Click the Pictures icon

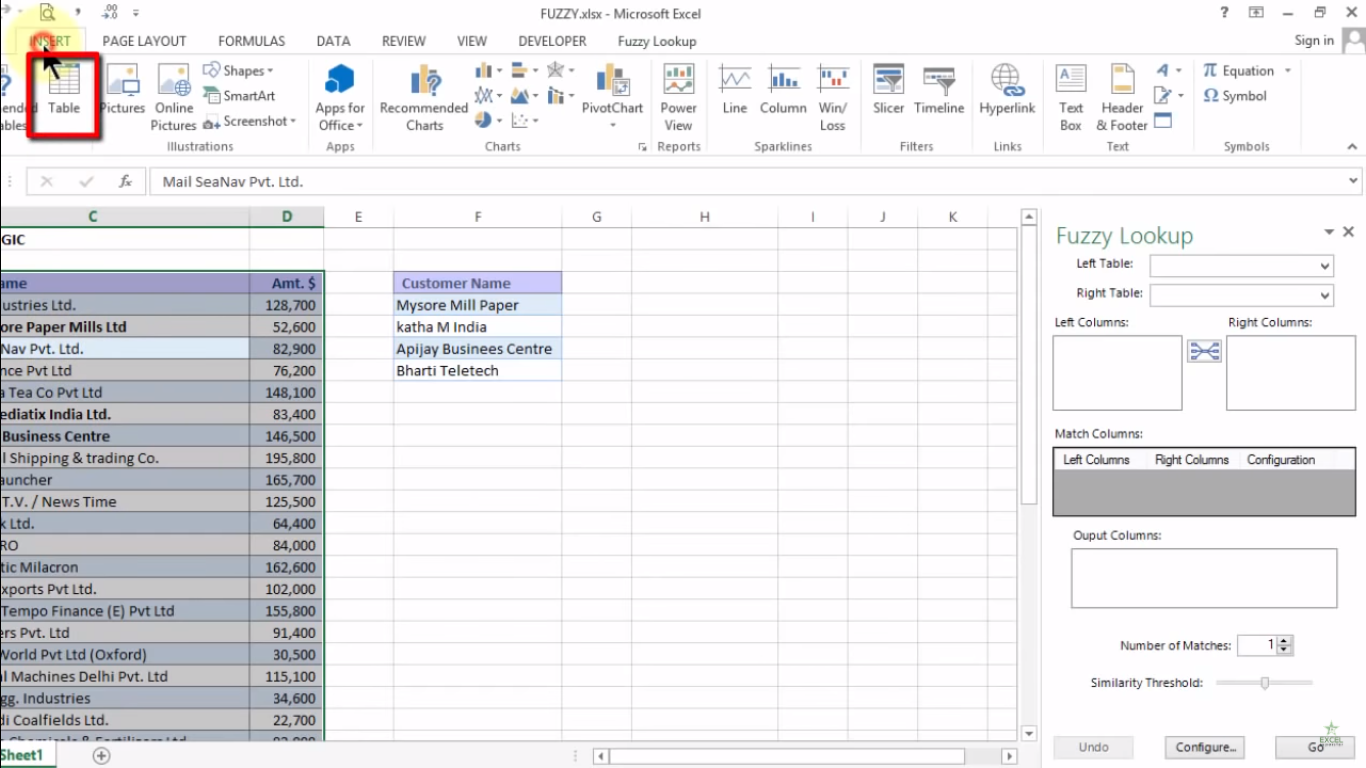(122, 90)
